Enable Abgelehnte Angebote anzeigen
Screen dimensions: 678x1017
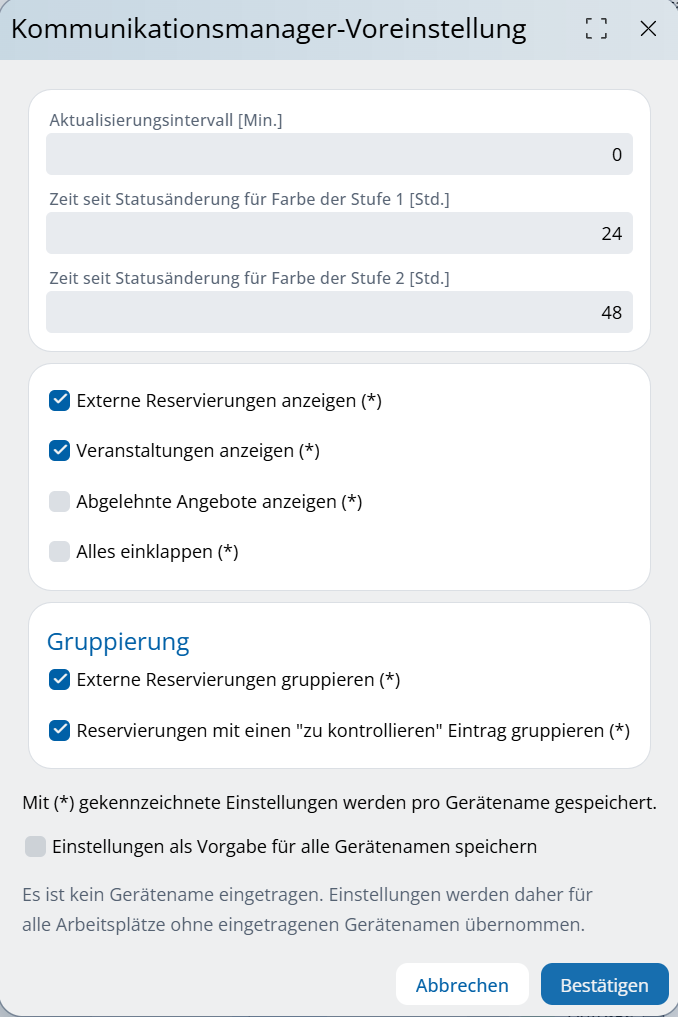point(60,501)
